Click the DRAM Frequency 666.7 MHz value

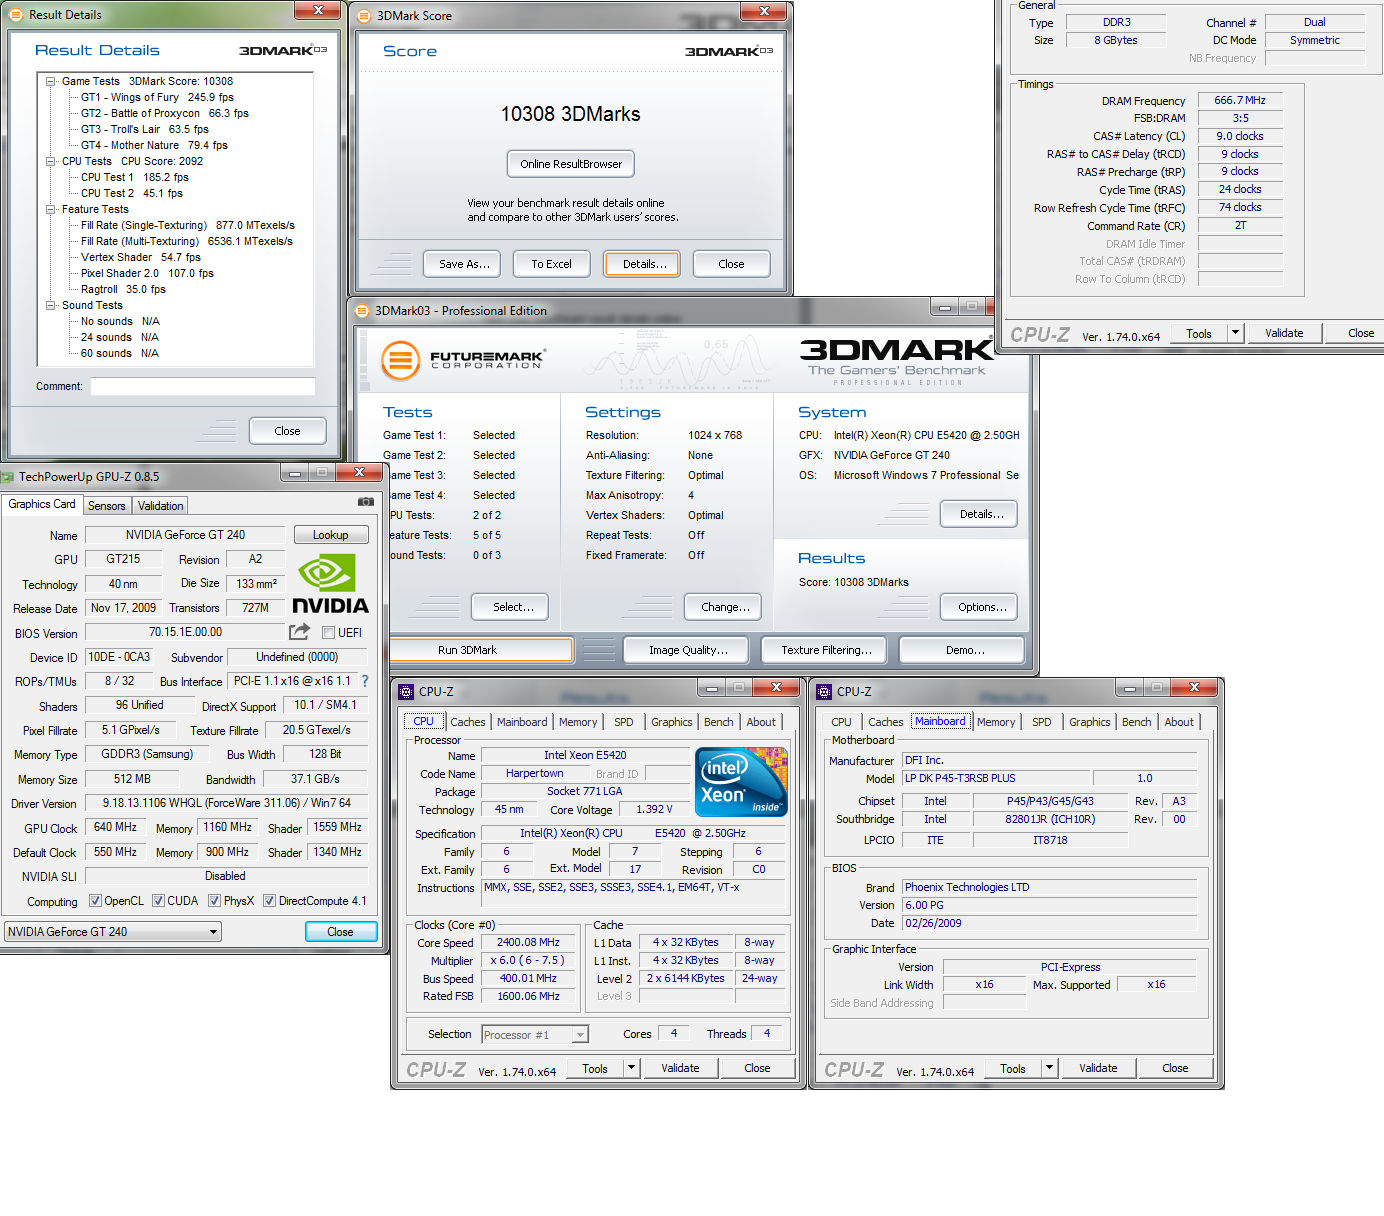coord(1240,100)
